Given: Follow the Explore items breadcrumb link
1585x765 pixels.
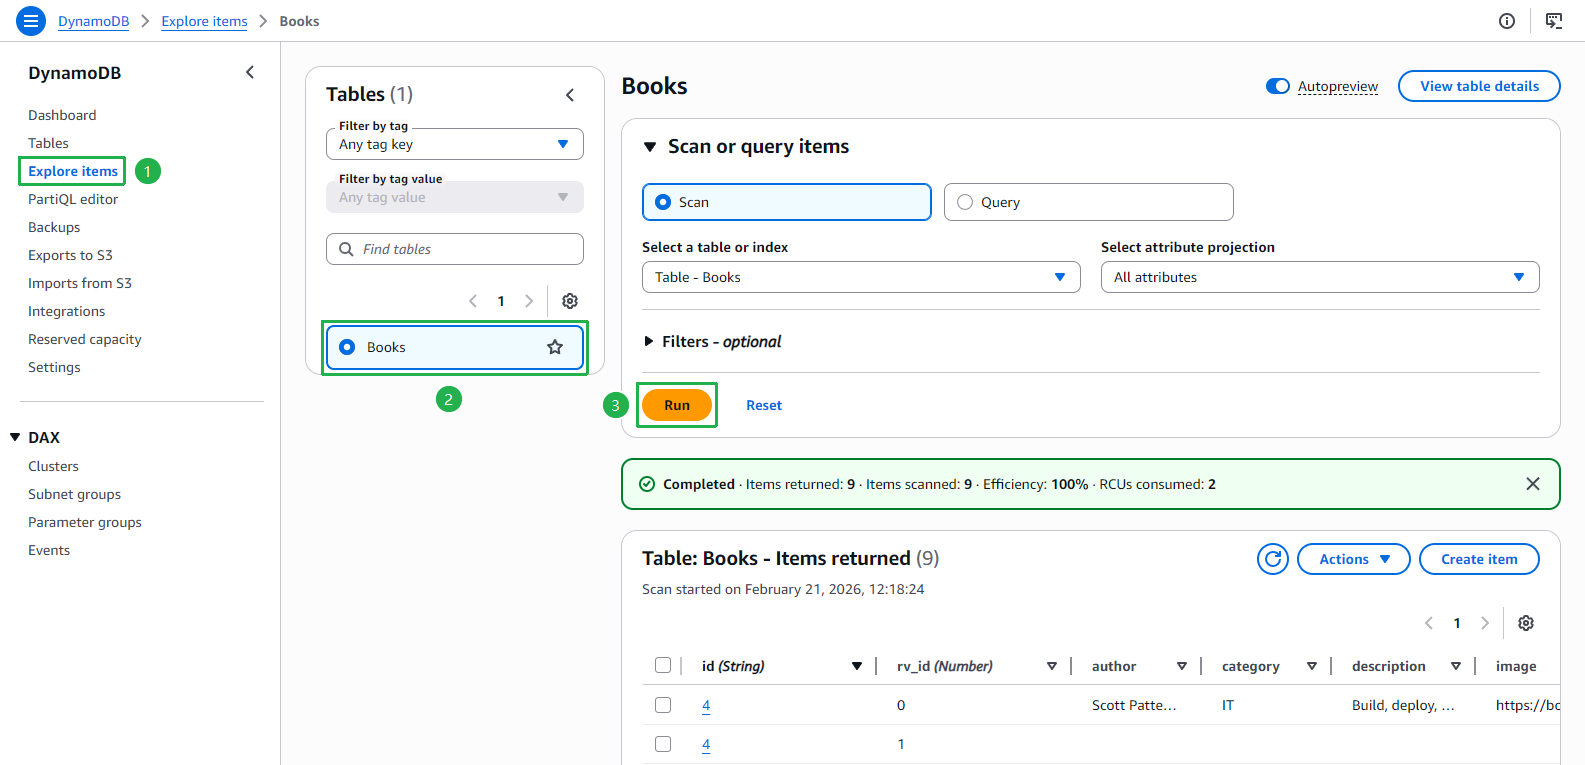Looking at the screenshot, I should coord(204,21).
